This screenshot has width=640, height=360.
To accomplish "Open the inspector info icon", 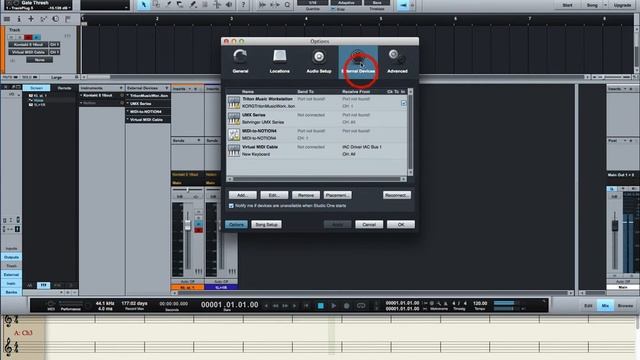I will [x=19, y=19].
